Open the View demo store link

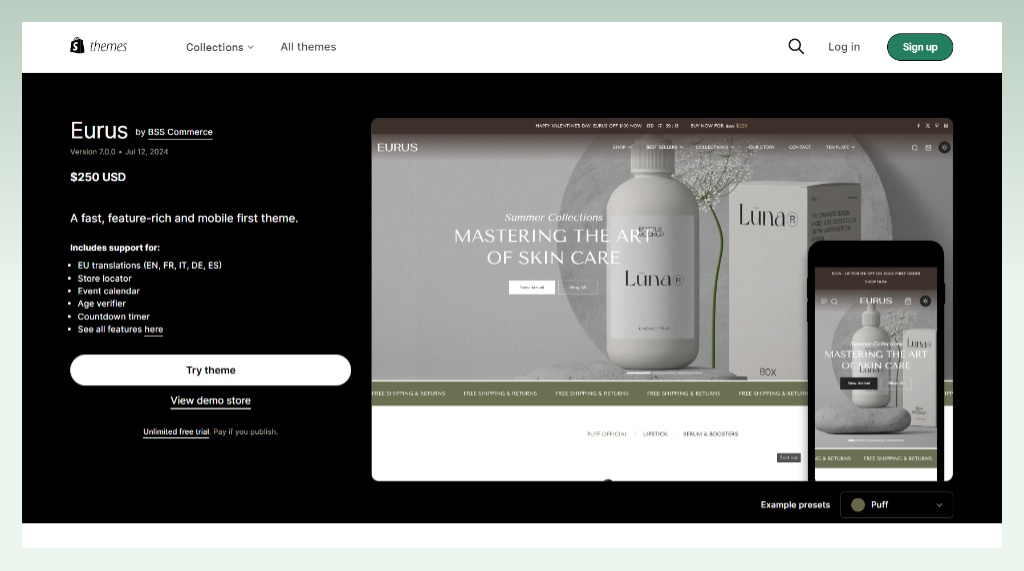[210, 400]
